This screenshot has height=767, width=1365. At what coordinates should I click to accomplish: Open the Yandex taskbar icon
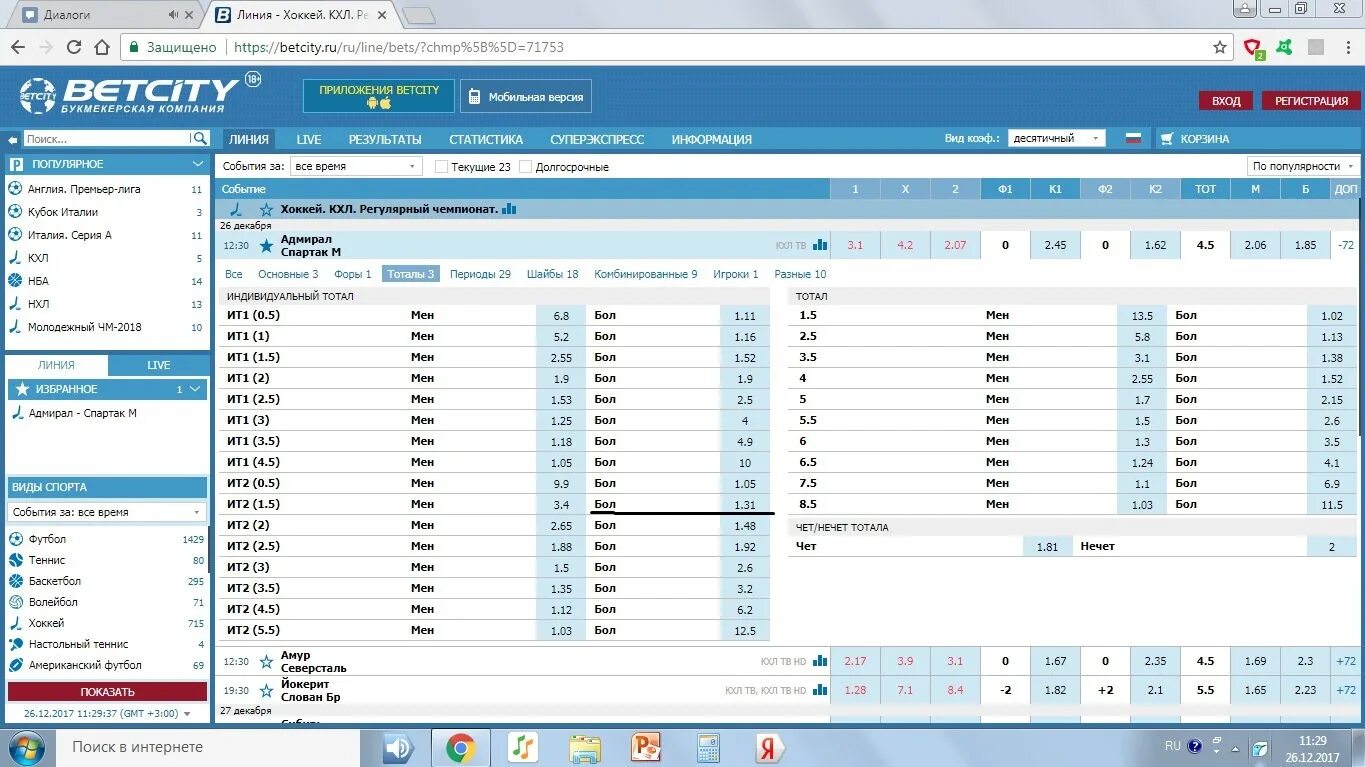(x=768, y=747)
